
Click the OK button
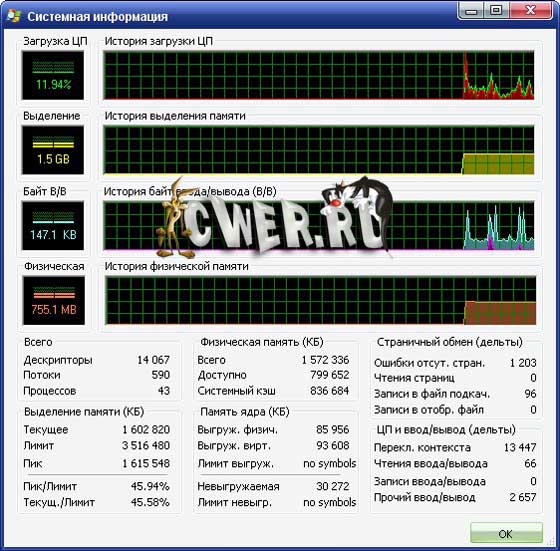[506, 533]
